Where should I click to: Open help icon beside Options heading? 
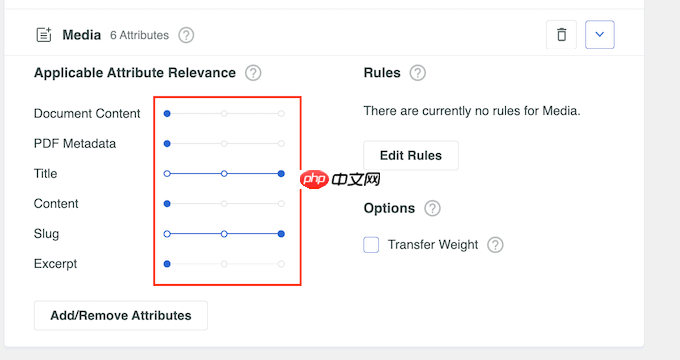pos(432,208)
